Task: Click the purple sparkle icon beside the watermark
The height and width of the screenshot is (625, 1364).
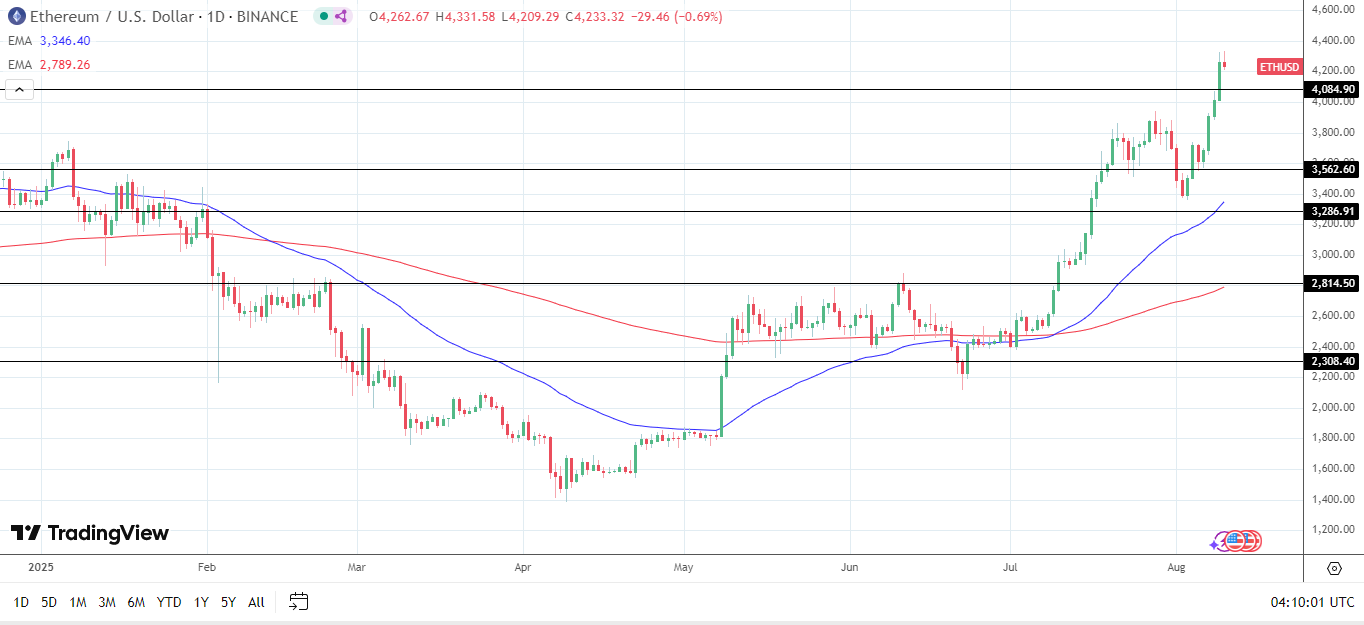Action: point(1213,546)
